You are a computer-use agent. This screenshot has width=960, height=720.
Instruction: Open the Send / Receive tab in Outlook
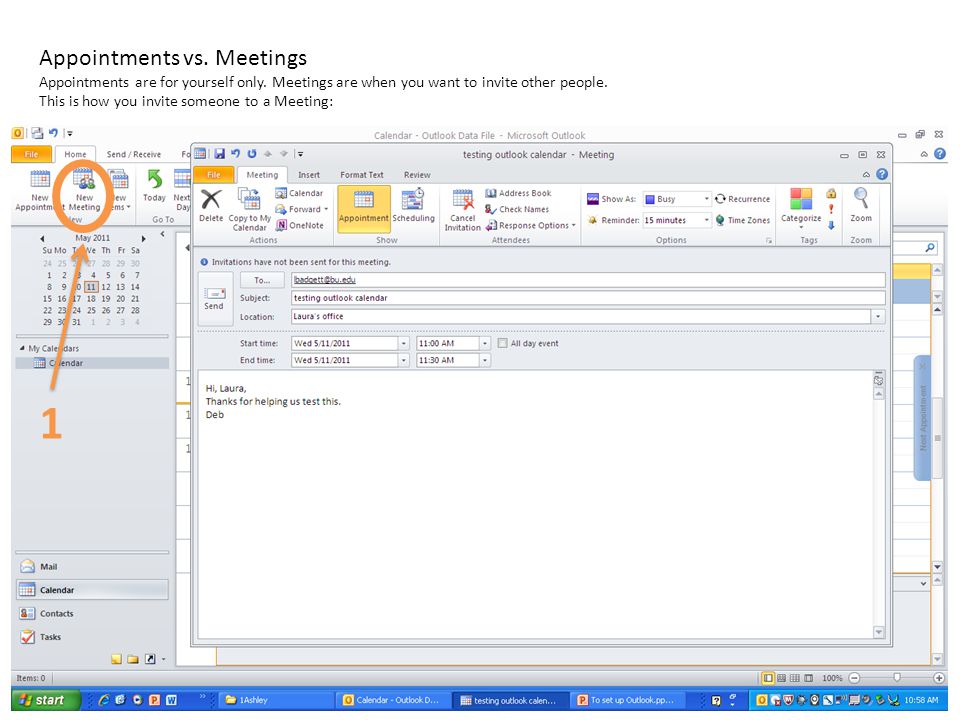click(133, 154)
